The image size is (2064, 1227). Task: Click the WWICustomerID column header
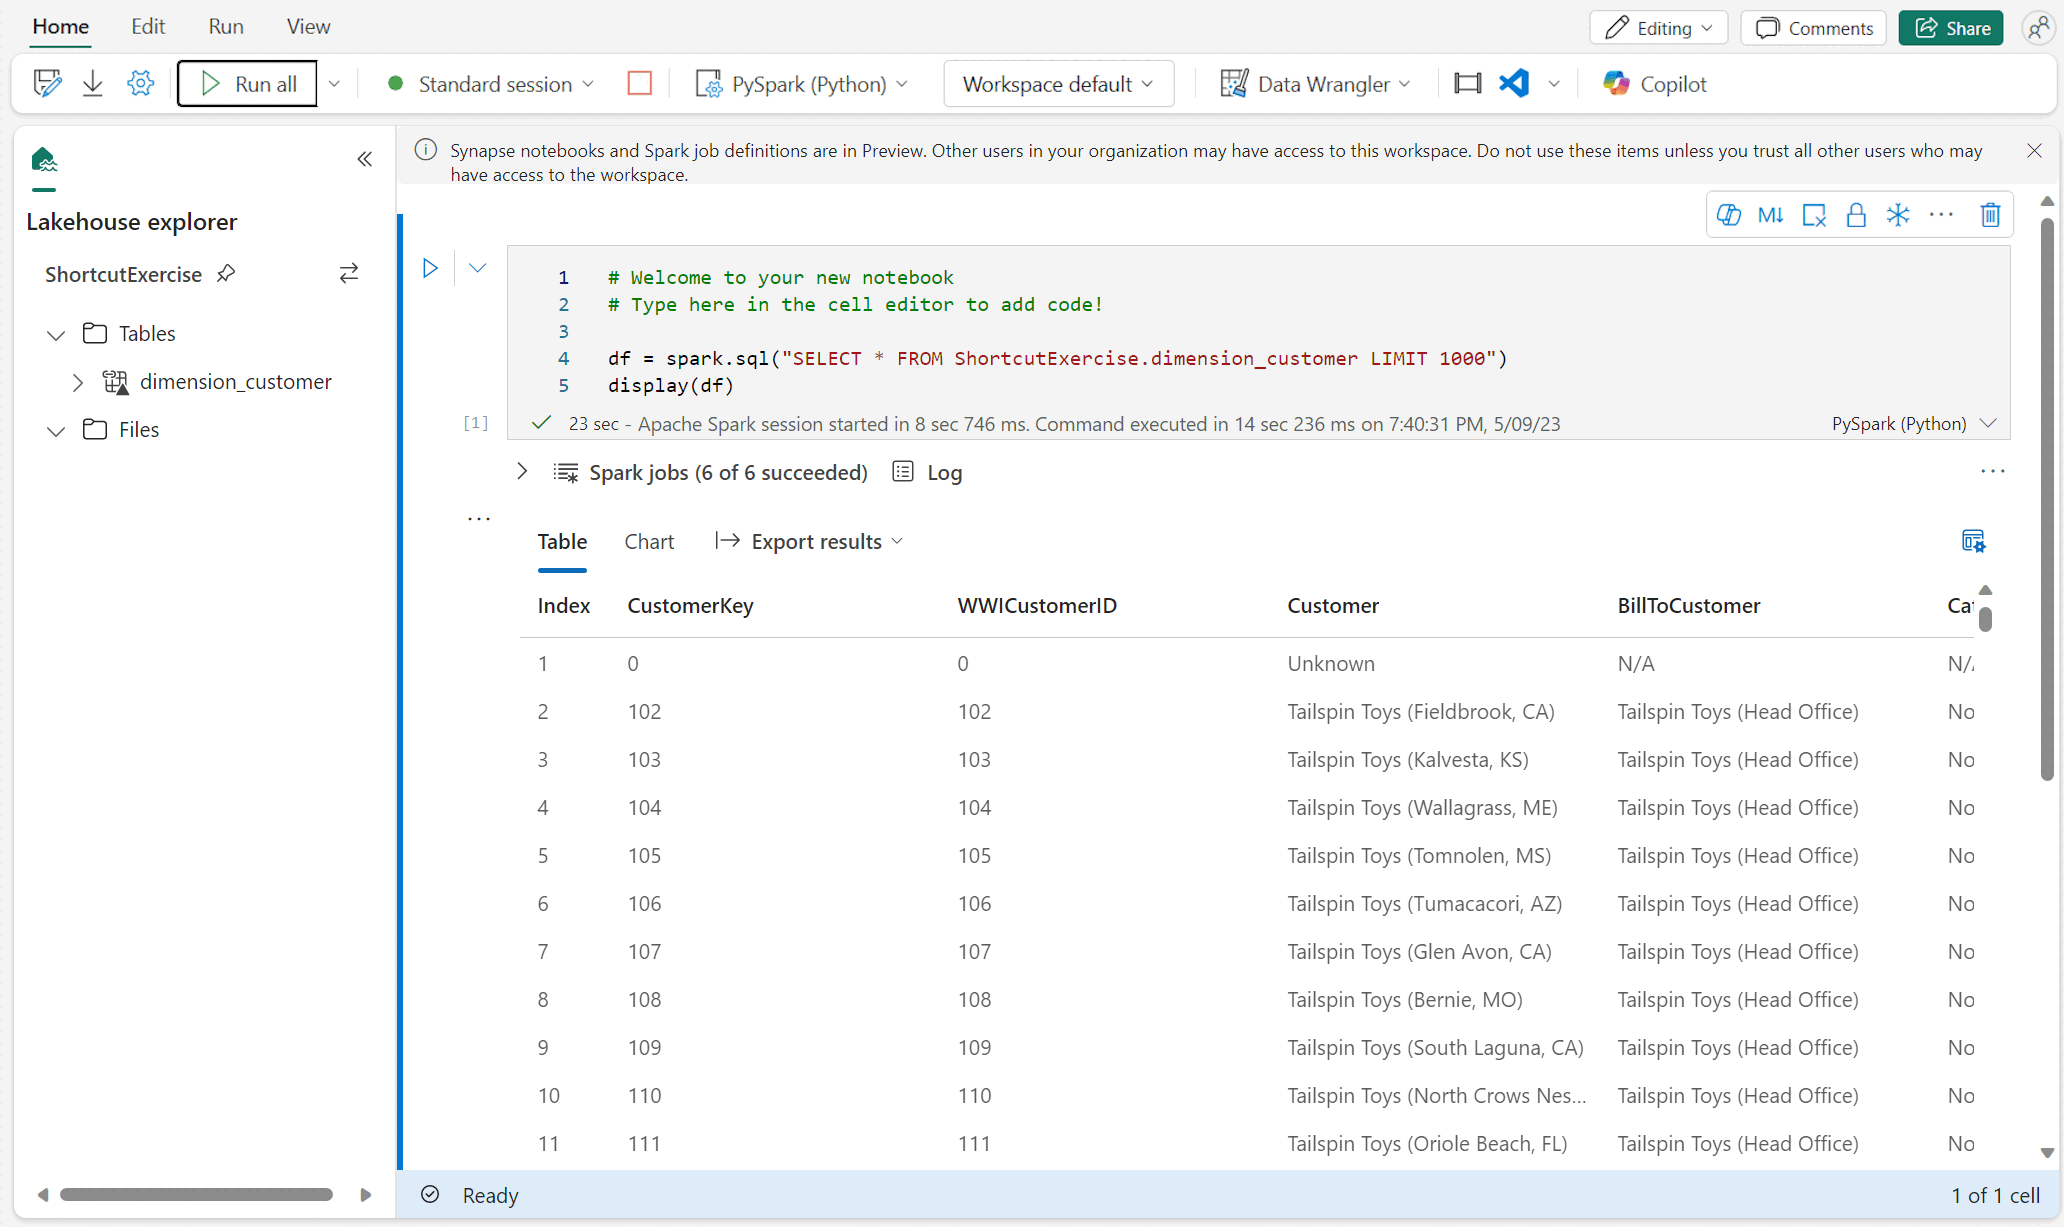pyautogui.click(x=1037, y=606)
